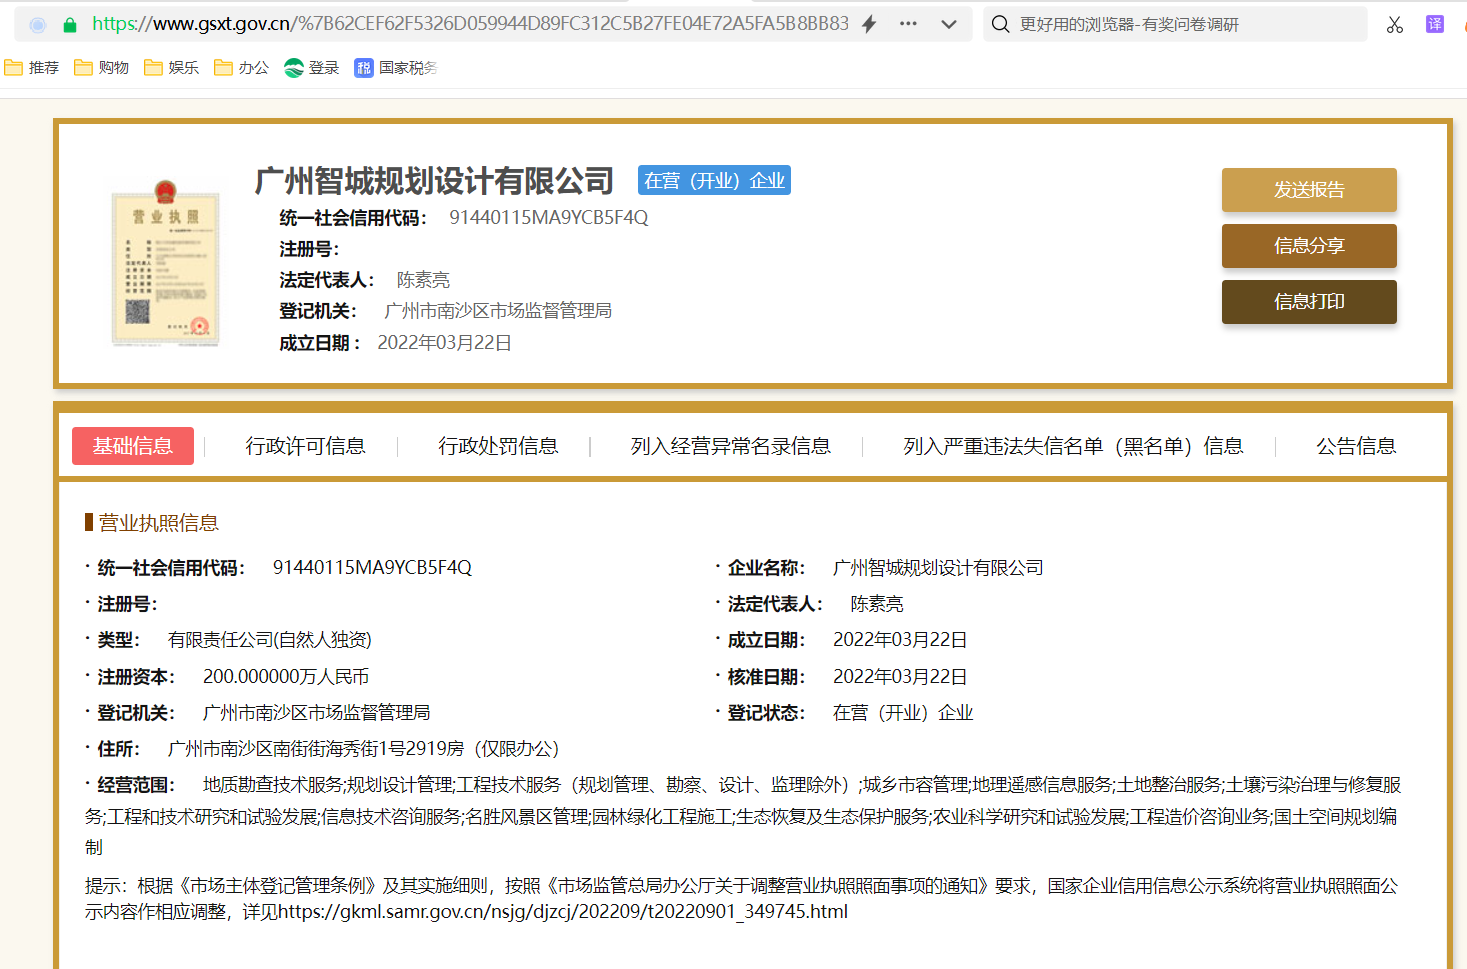This screenshot has height=969, width=1467.
Task: Open the purple 译 translate icon
Action: pos(1434,22)
